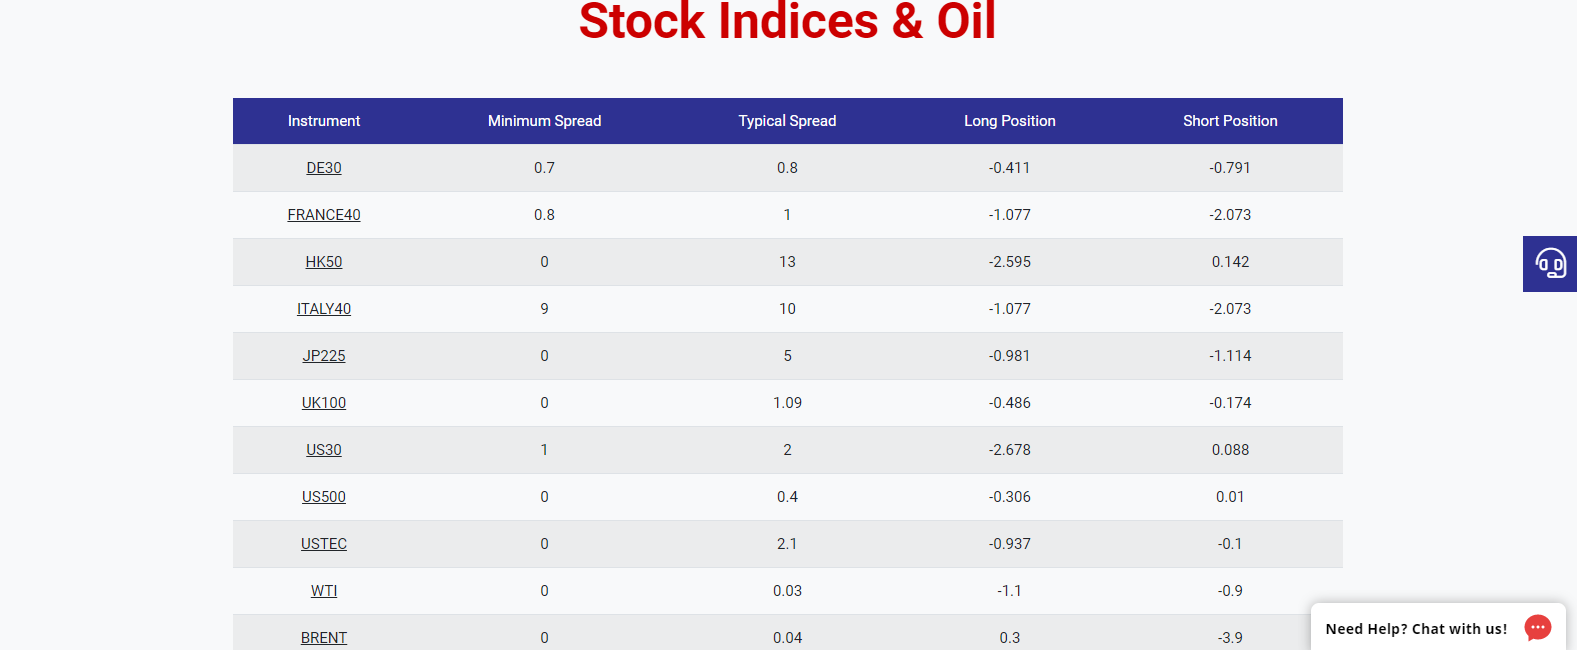
Task: Click the US30 instrument link
Action: pos(324,450)
